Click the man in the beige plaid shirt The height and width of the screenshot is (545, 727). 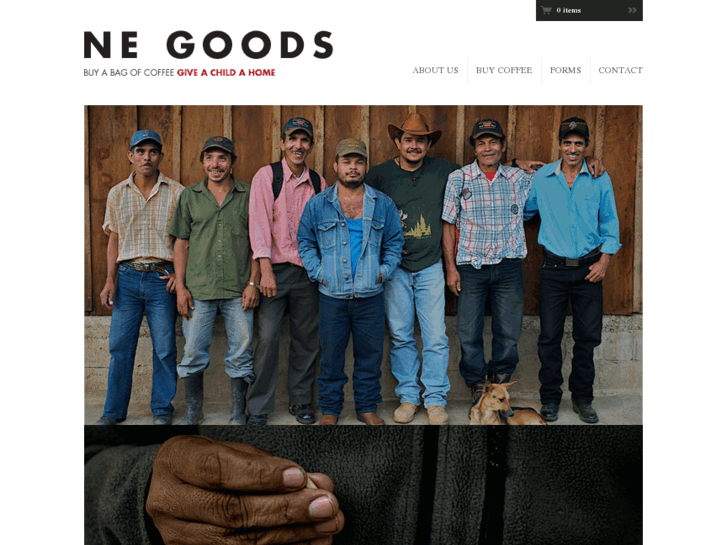tap(141, 274)
